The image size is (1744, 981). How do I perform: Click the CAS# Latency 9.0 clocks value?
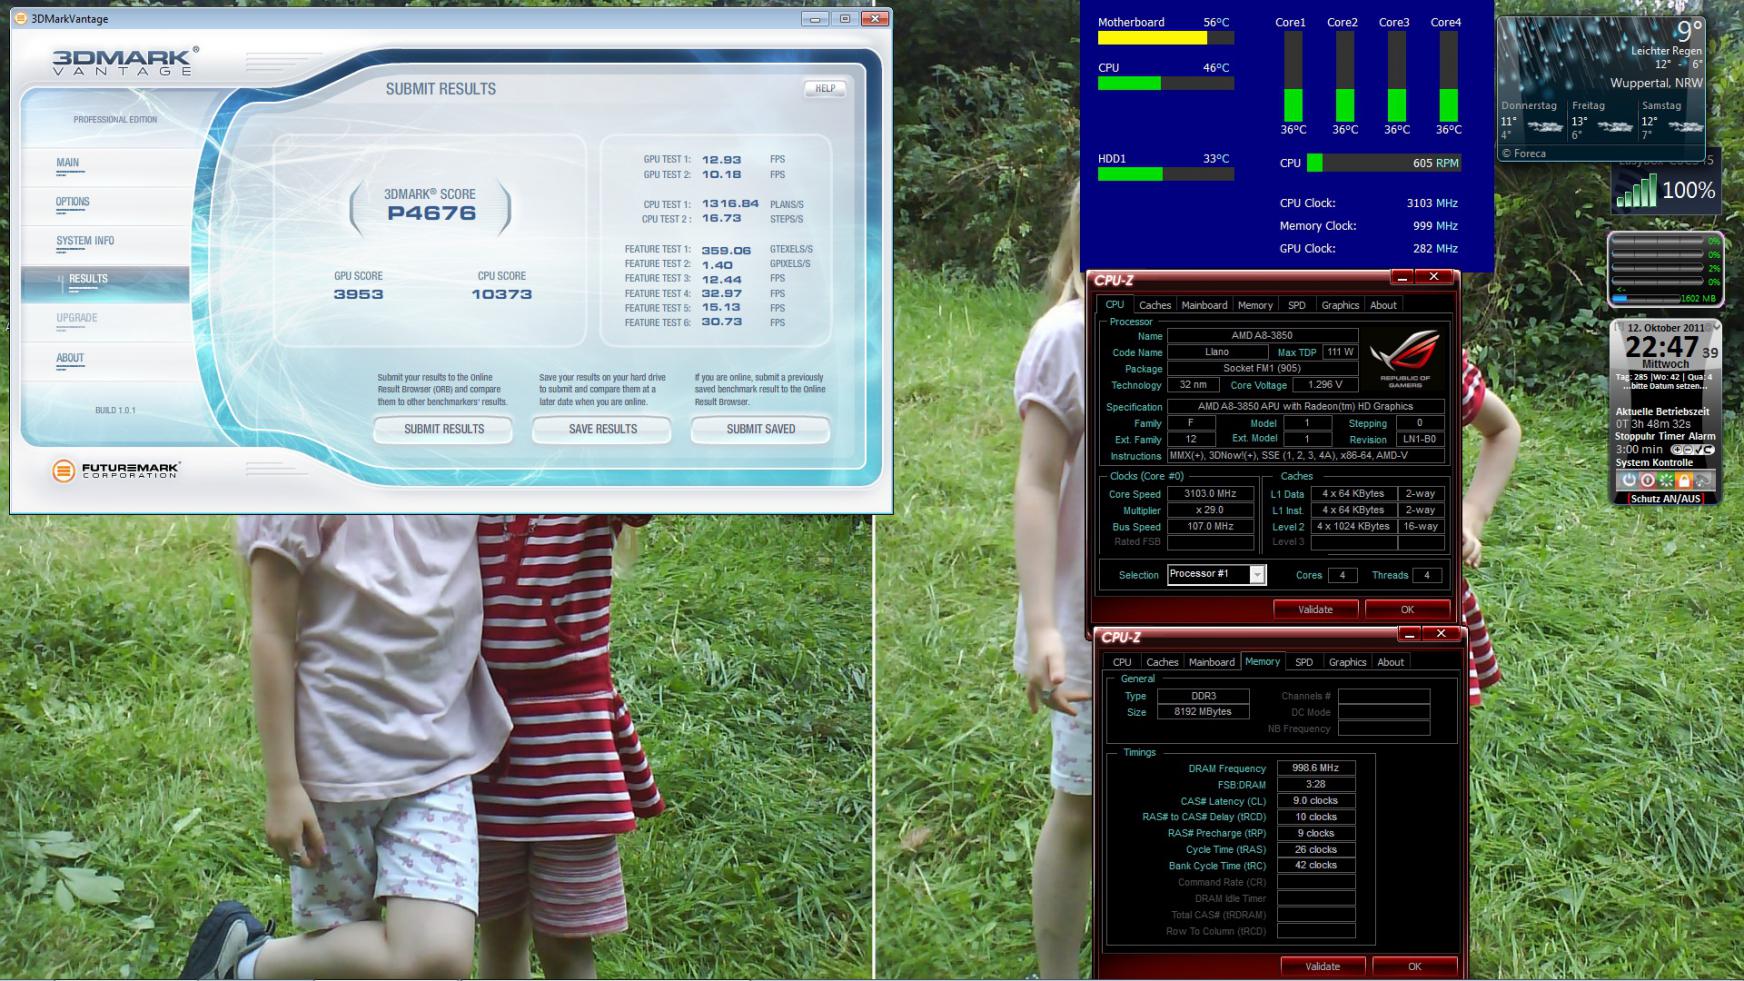click(x=1316, y=801)
